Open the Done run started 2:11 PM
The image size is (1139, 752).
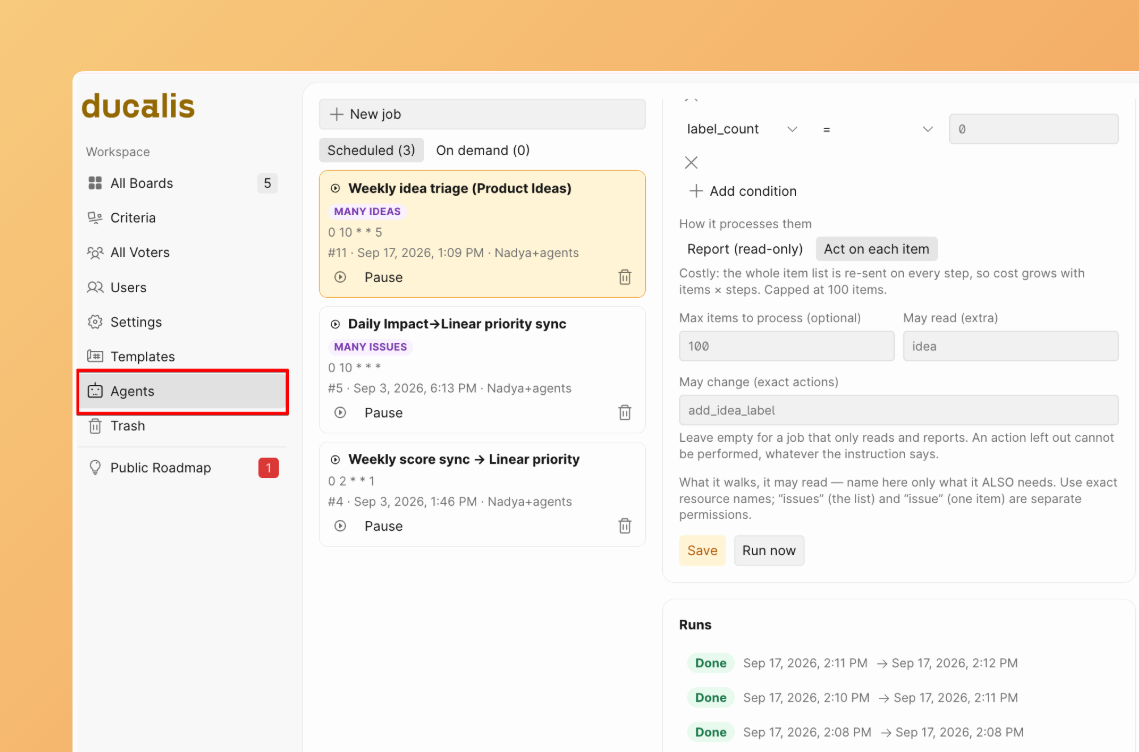click(899, 663)
